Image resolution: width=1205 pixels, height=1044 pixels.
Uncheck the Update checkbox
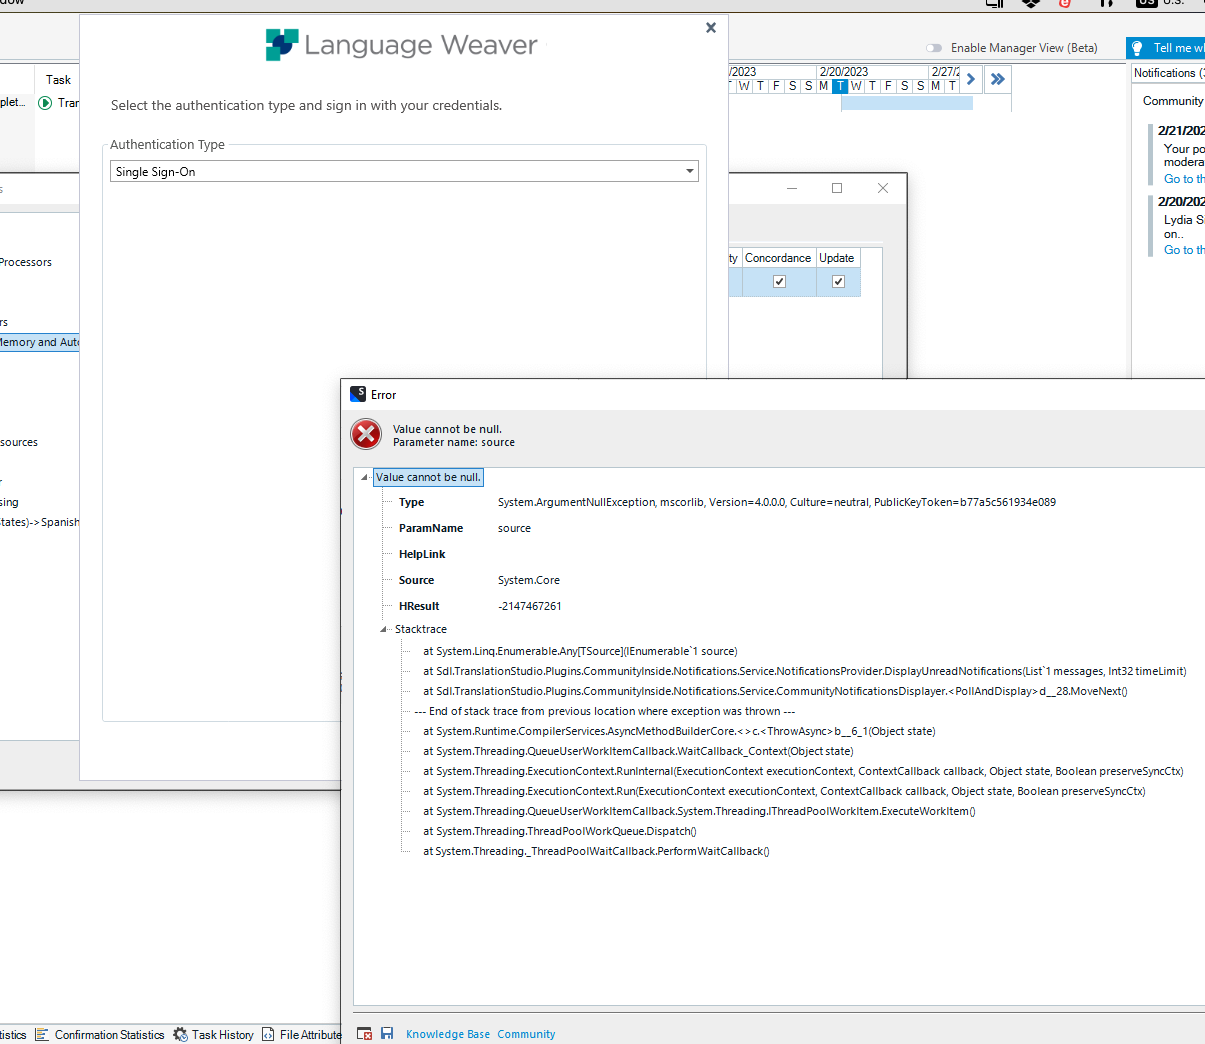coord(838,282)
